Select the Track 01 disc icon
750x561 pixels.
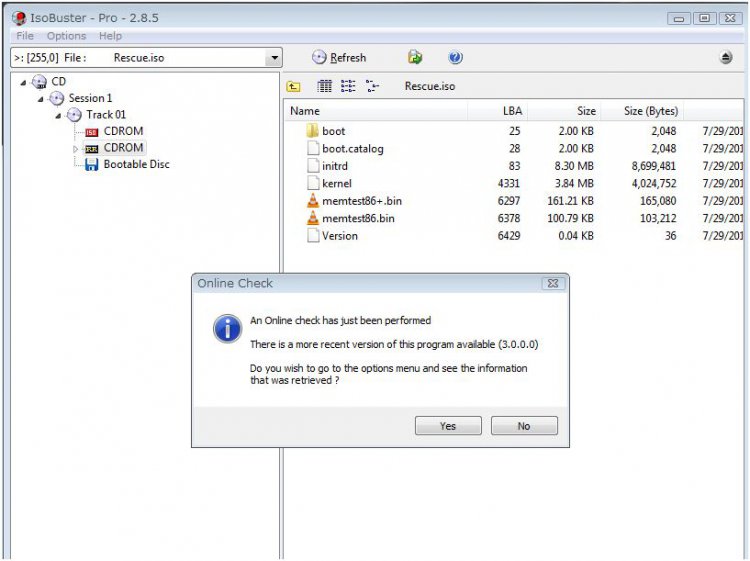pos(74,115)
